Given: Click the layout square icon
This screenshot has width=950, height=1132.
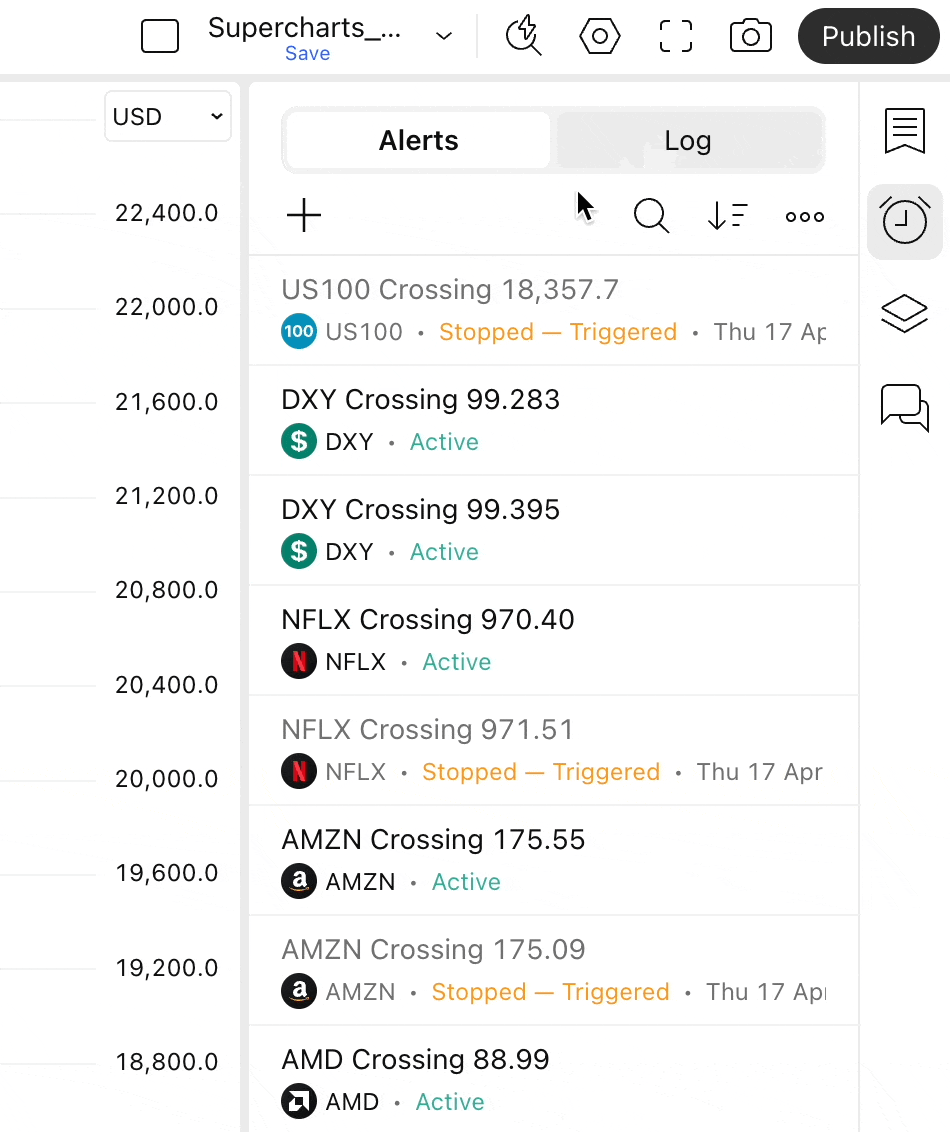Looking at the screenshot, I should (160, 36).
